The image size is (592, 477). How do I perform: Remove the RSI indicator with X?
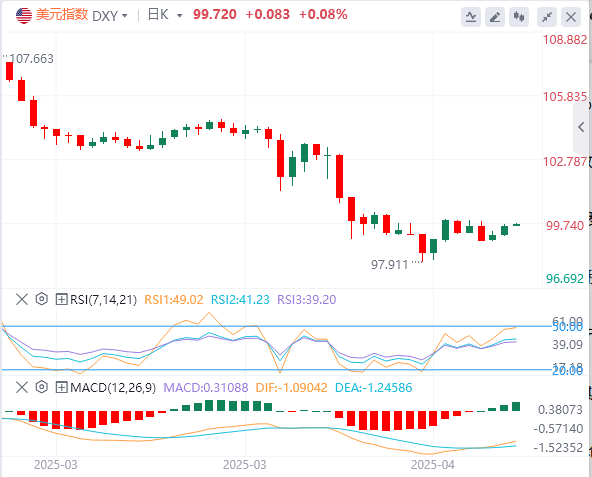coord(22,299)
